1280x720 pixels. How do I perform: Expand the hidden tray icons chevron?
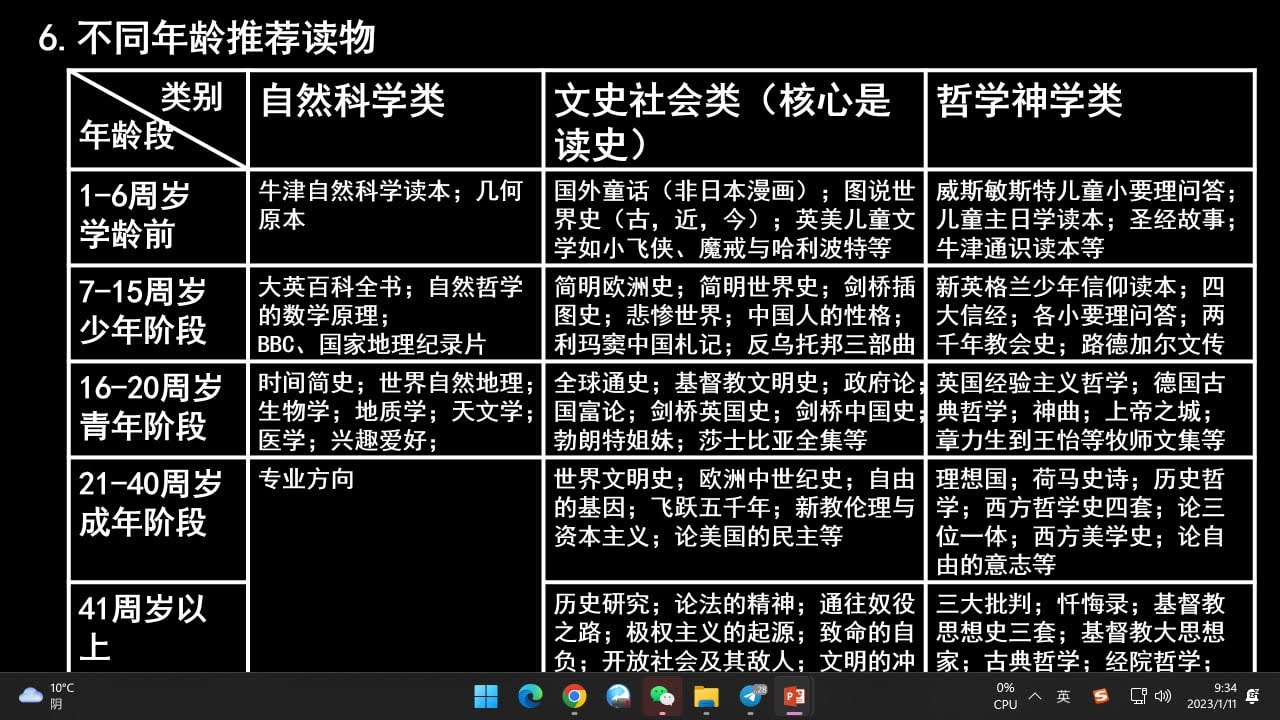1035,696
